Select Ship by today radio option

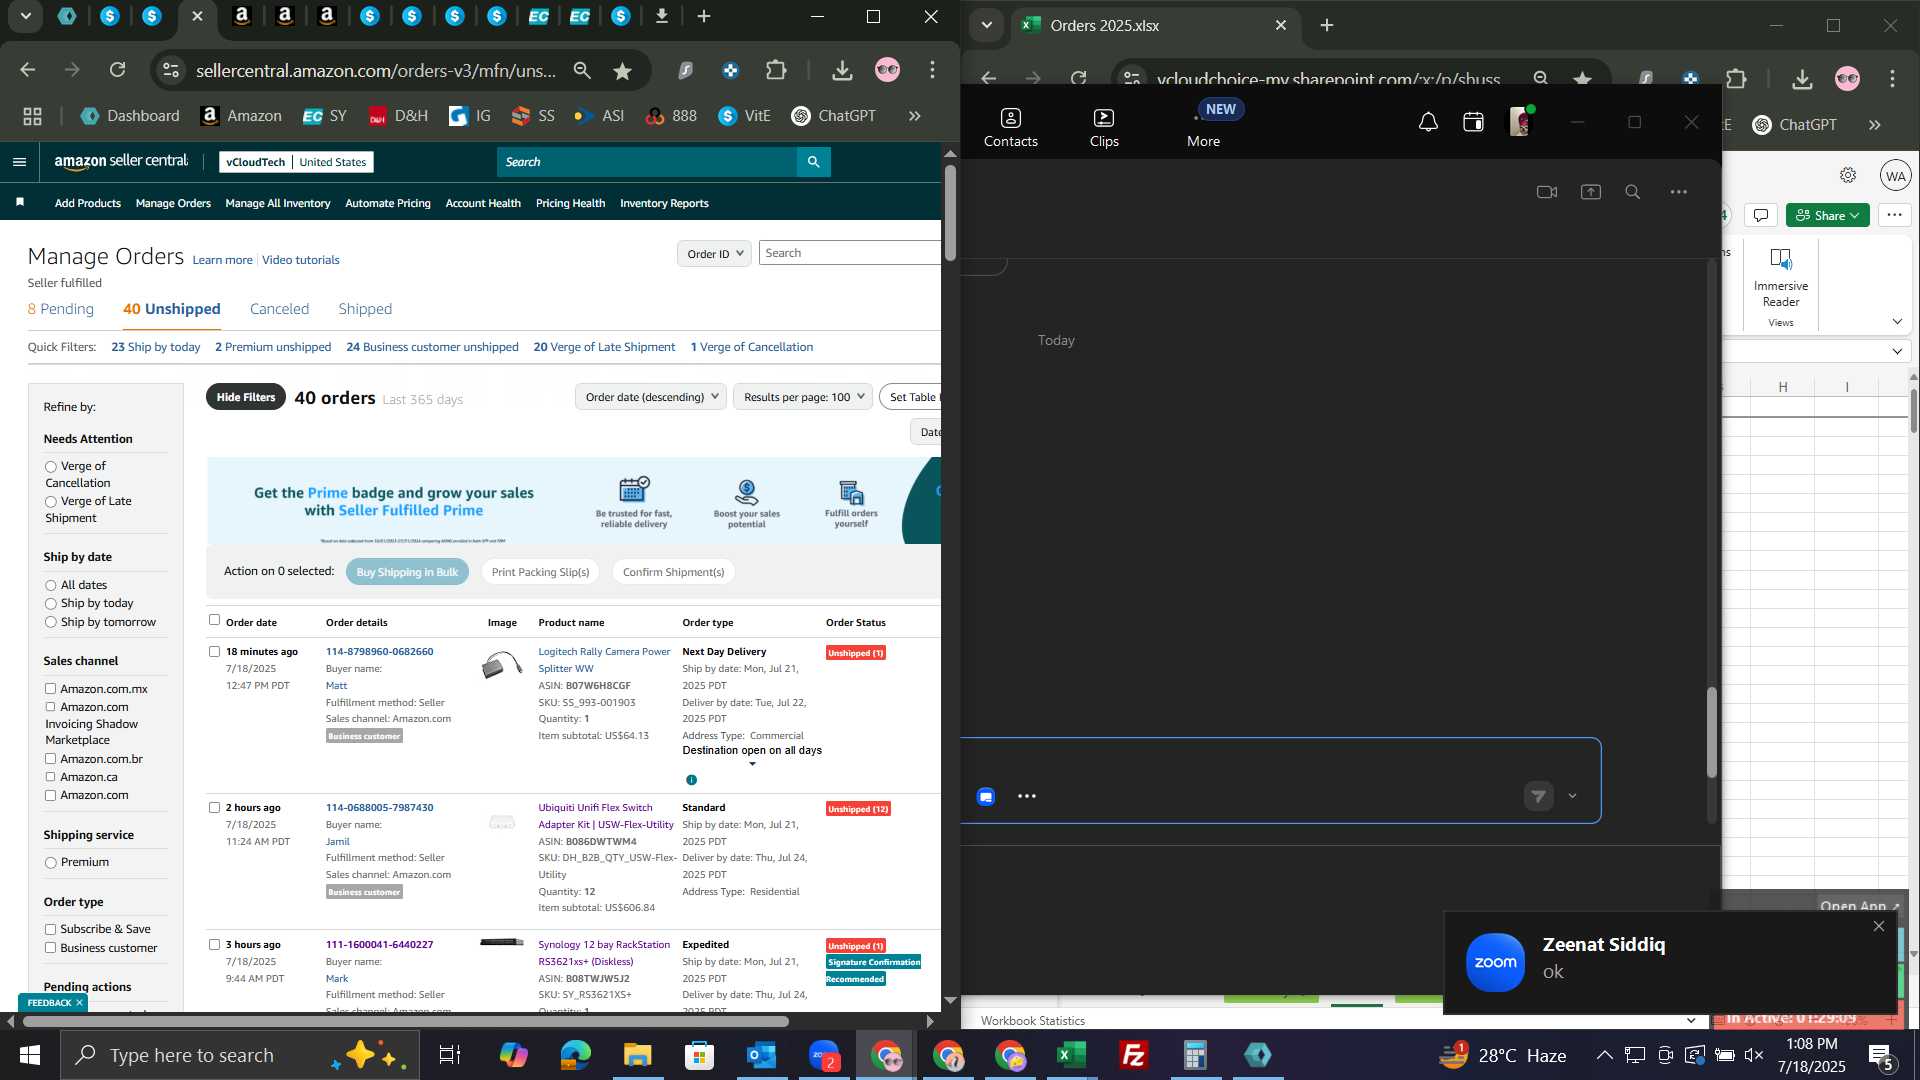point(50,604)
